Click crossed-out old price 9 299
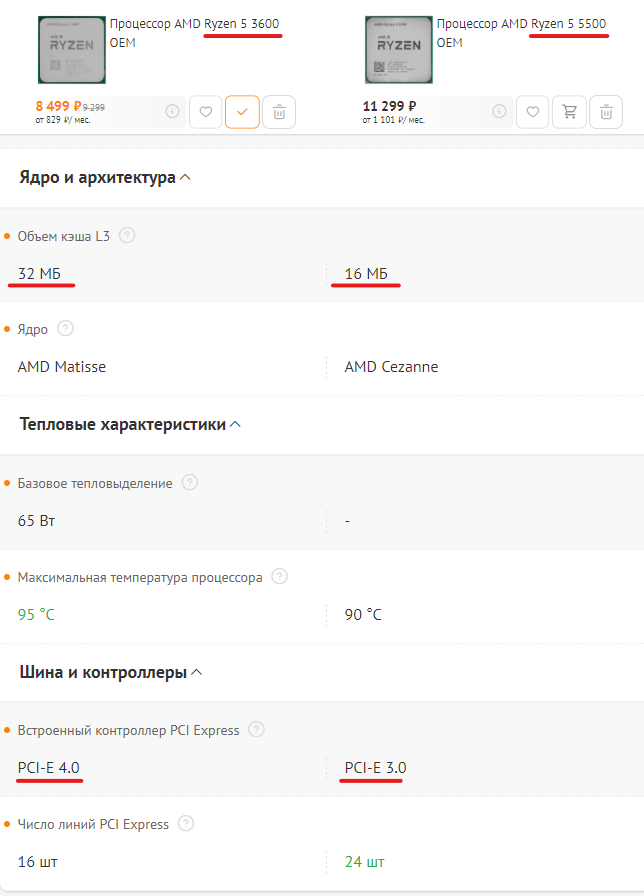 [94, 107]
